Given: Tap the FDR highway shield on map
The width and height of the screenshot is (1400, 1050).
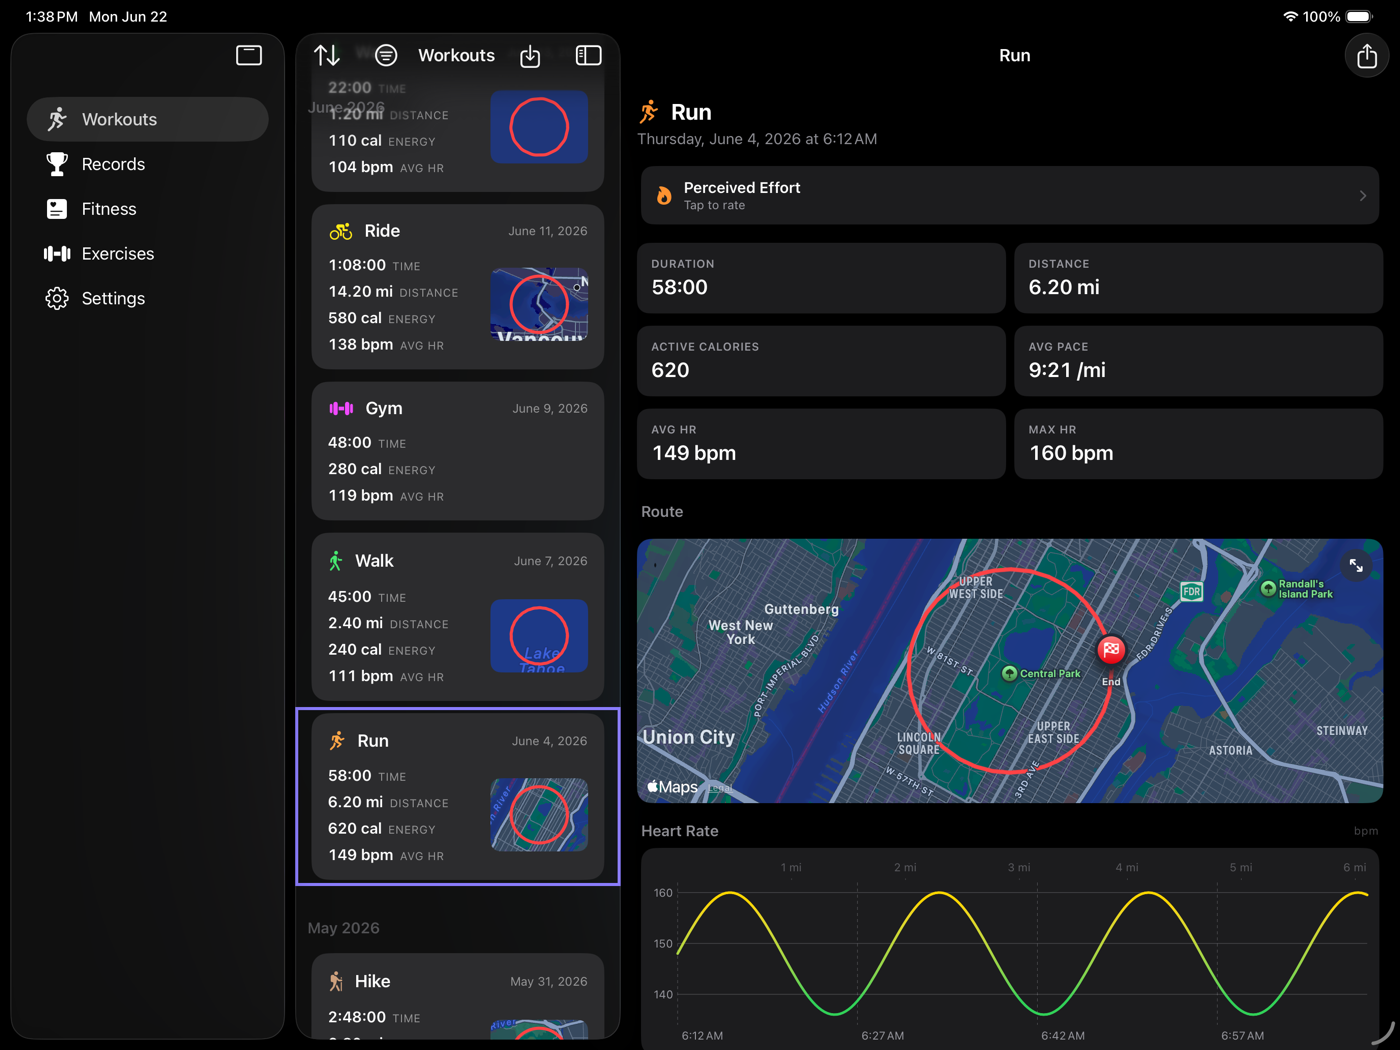Looking at the screenshot, I should (1192, 591).
